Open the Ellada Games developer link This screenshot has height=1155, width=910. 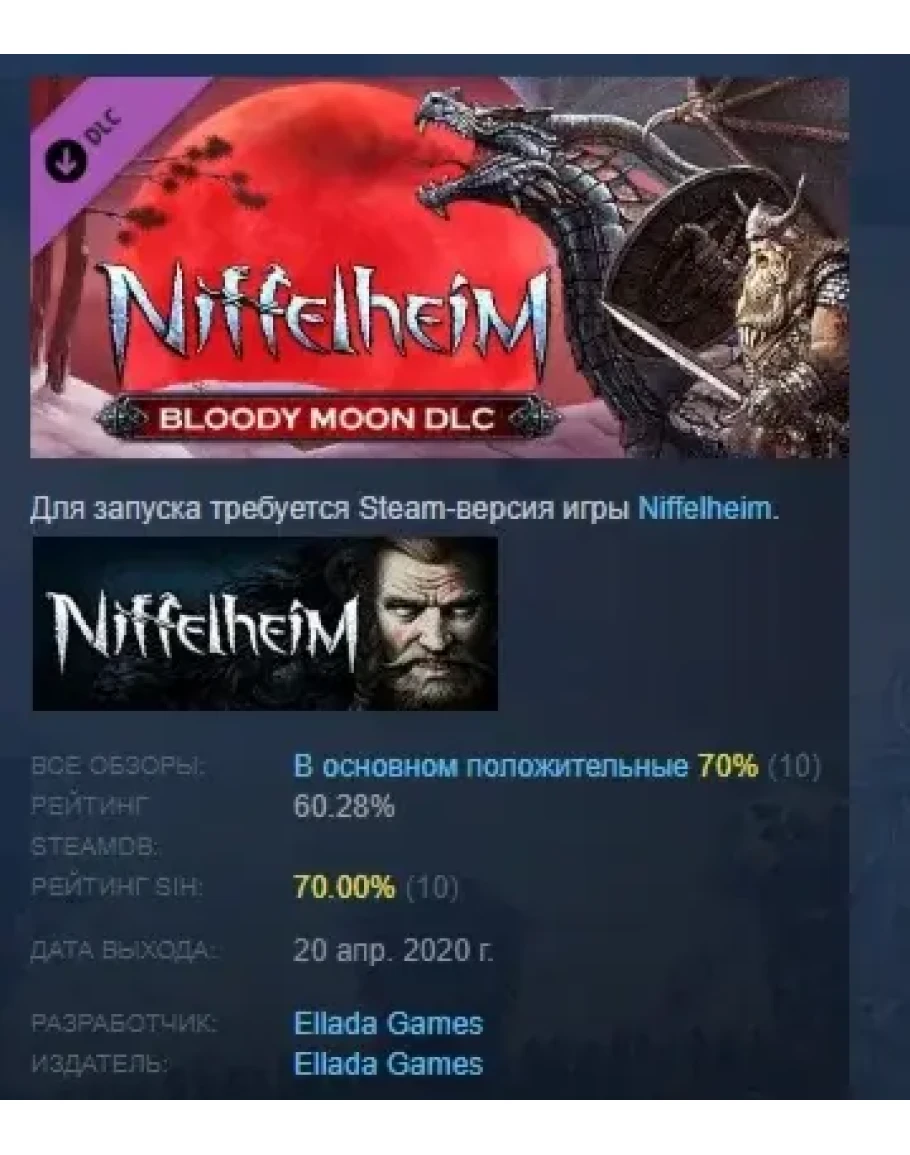click(x=388, y=1023)
